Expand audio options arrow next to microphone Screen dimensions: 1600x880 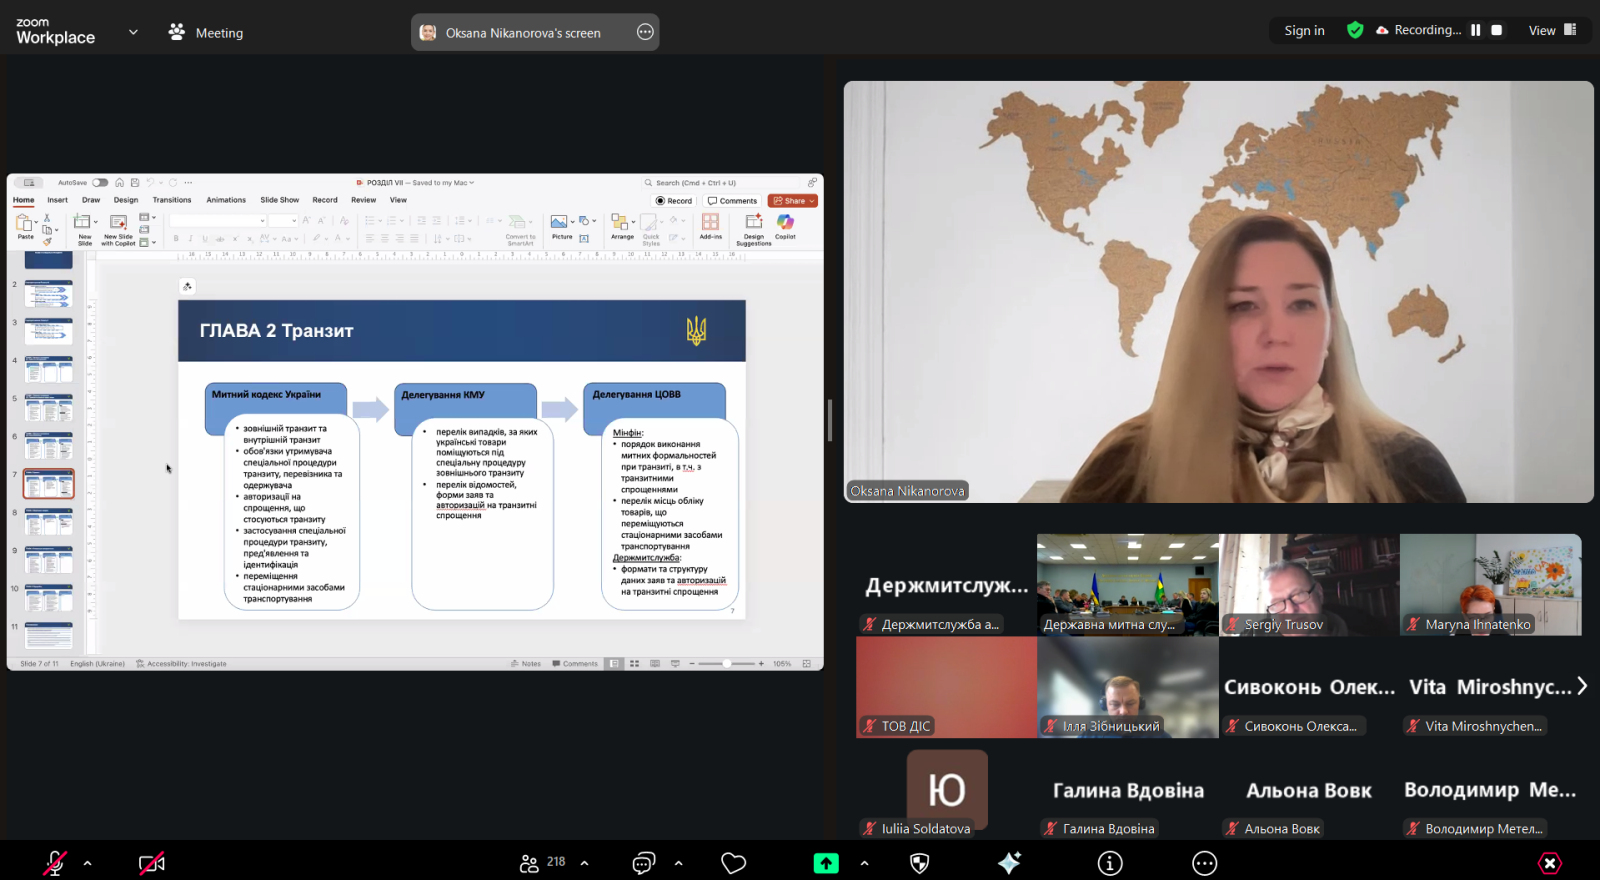88,863
